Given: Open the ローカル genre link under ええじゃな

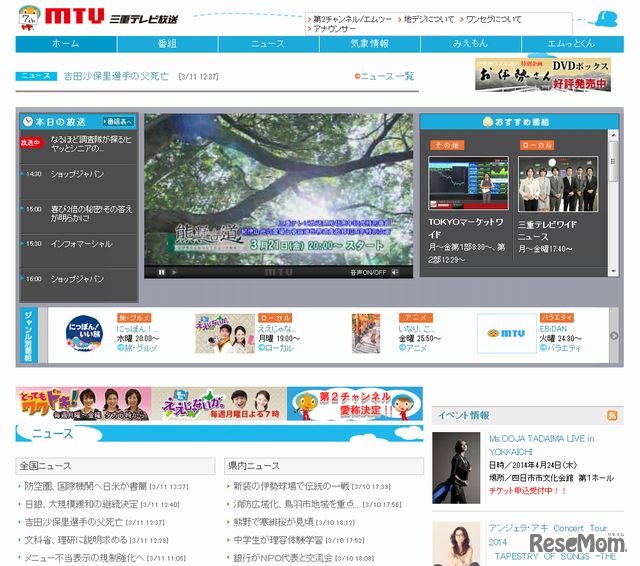Looking at the screenshot, I should click(x=279, y=348).
